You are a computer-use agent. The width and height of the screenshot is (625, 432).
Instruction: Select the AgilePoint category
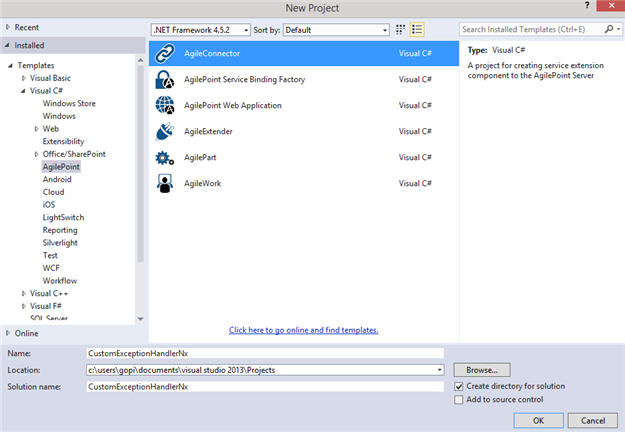coord(61,167)
